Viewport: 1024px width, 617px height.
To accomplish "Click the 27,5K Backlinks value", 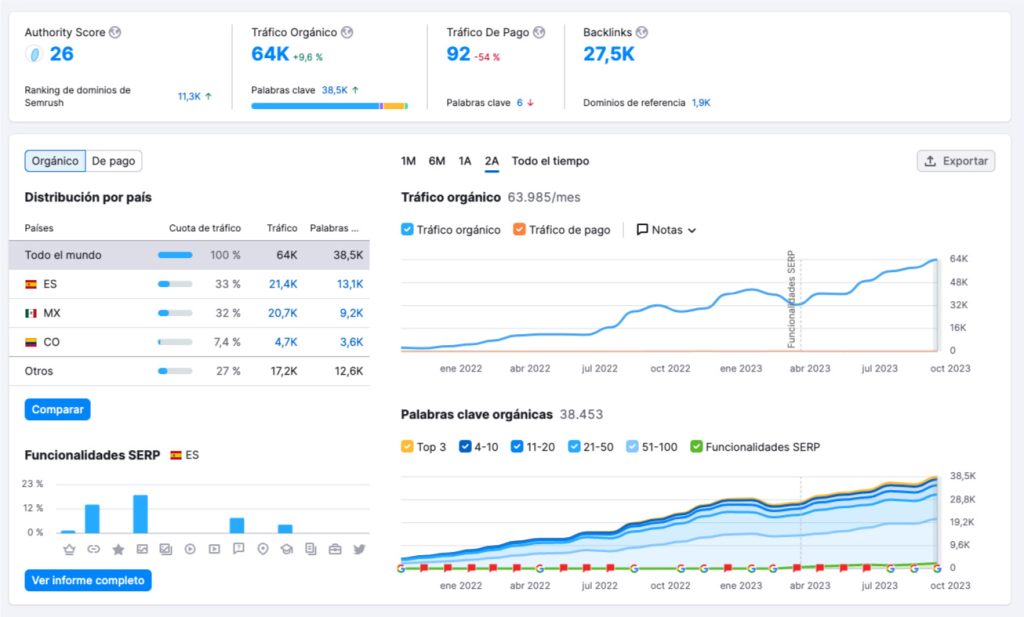I will (609, 54).
